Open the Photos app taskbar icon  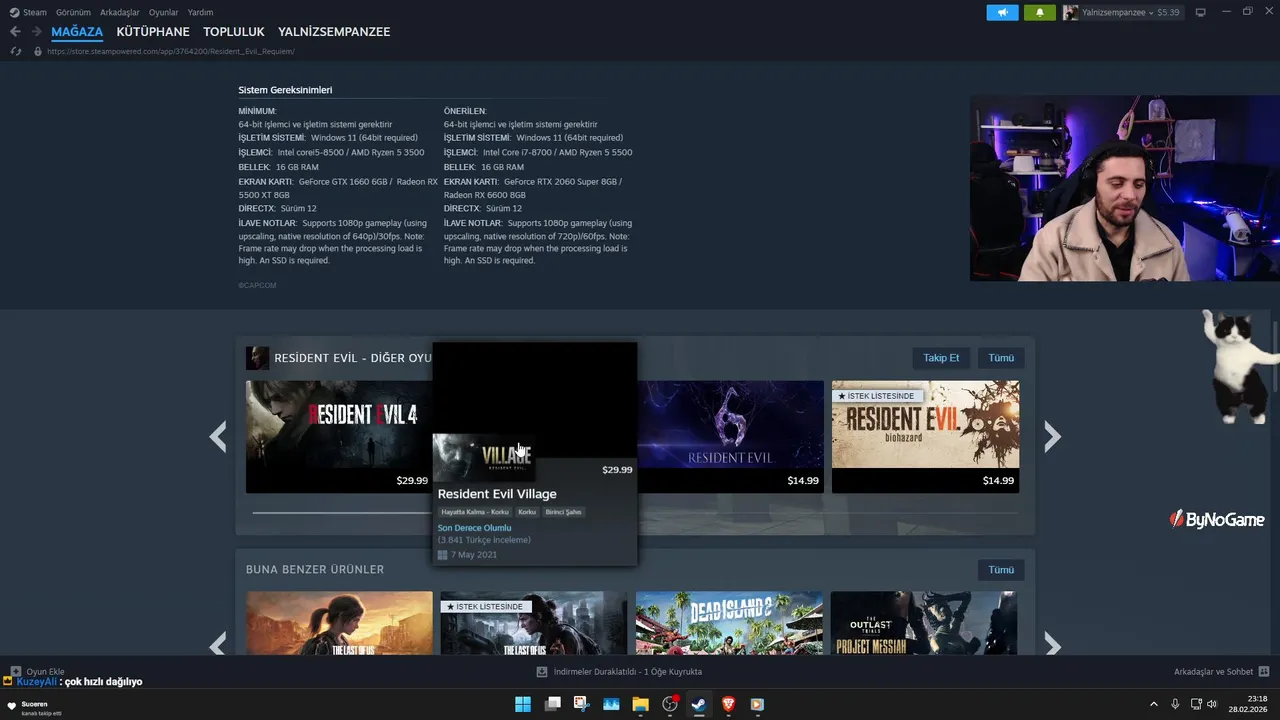[x=611, y=704]
